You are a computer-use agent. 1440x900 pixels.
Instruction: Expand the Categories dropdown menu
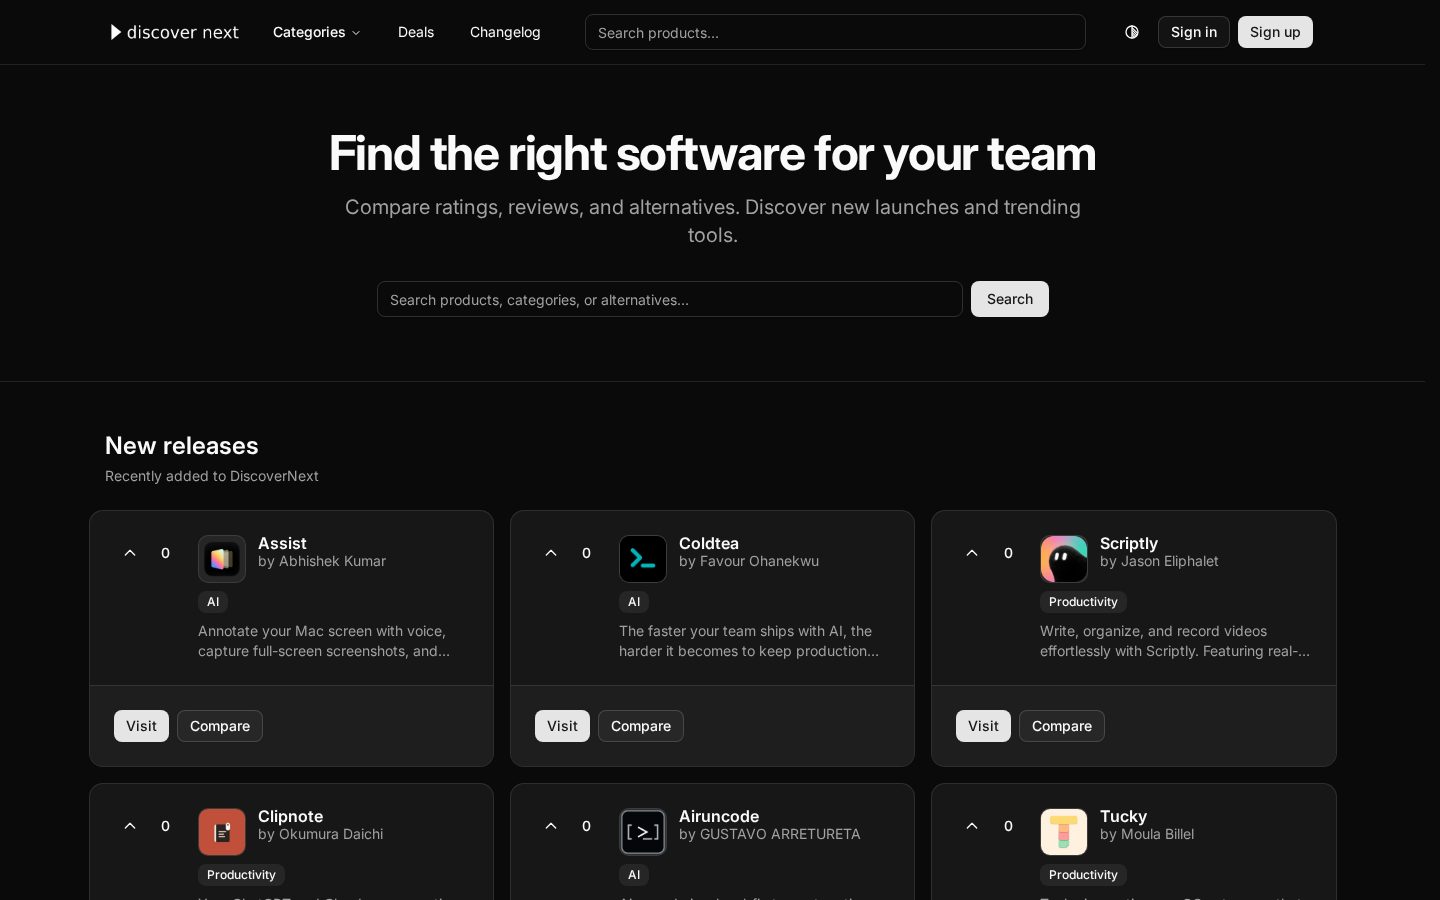pyautogui.click(x=317, y=32)
